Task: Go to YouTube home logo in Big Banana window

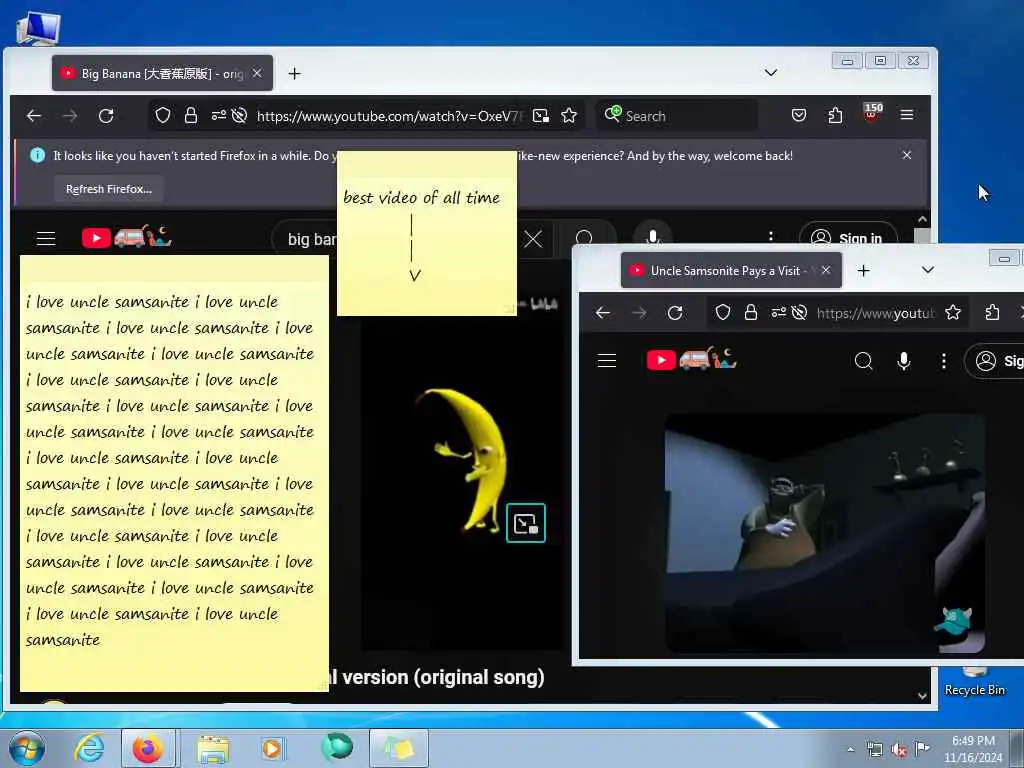Action: click(x=126, y=237)
